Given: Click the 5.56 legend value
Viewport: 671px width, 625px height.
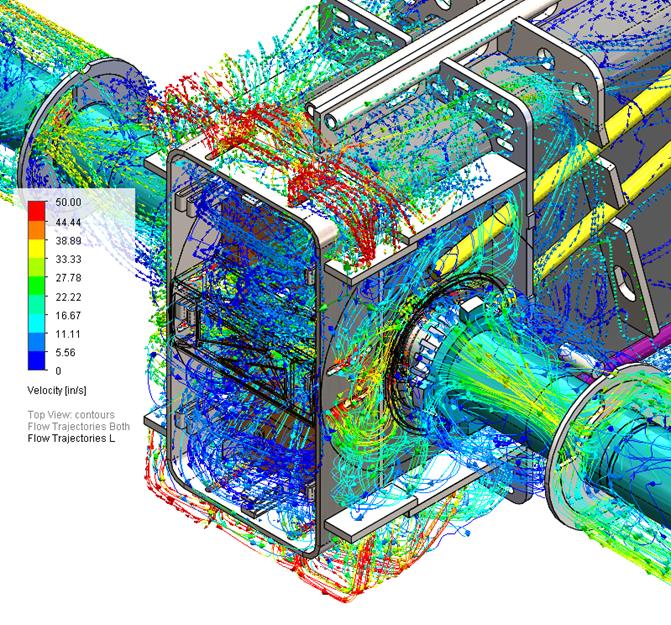Looking at the screenshot, I should click(x=65, y=352).
